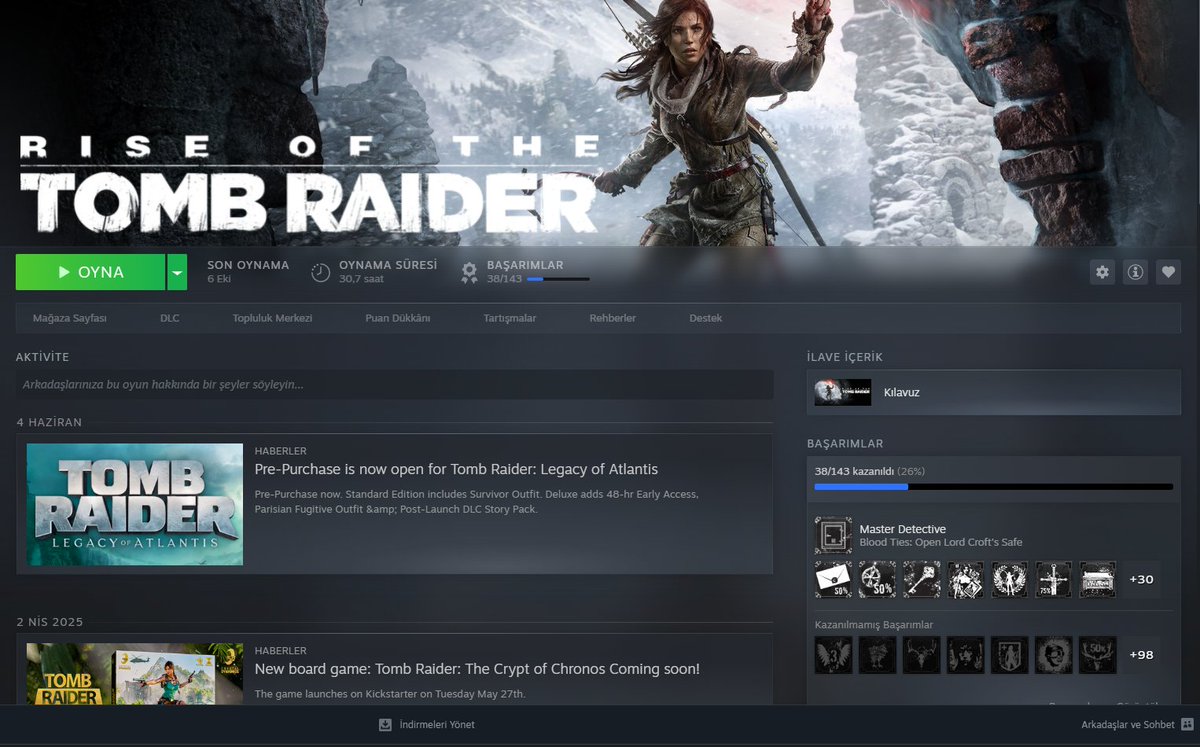The width and height of the screenshot is (1200, 747).
Task: Select locked man with glasses achievement icon
Action: pyautogui.click(x=1054, y=655)
